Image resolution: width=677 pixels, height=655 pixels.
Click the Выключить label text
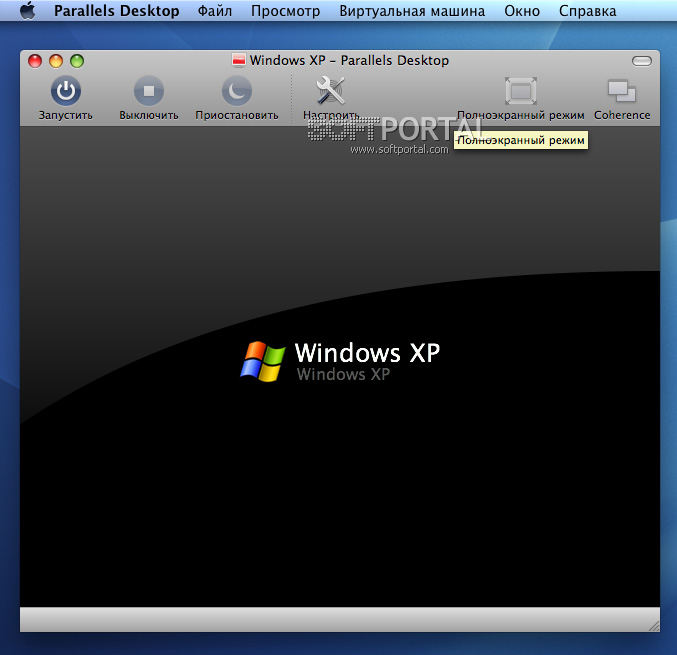[x=149, y=115]
